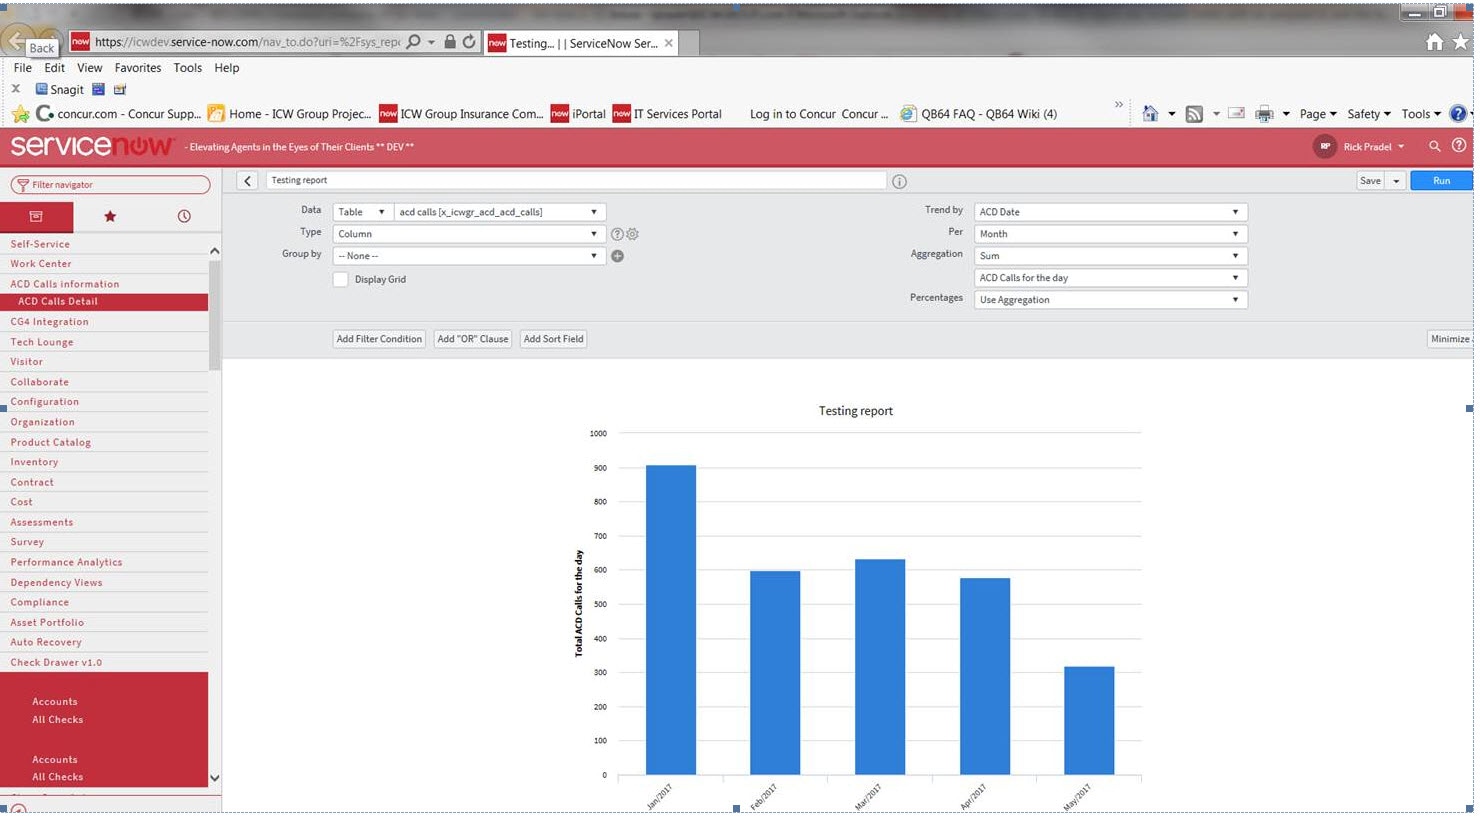Click the Testing report name field

coord(576,181)
